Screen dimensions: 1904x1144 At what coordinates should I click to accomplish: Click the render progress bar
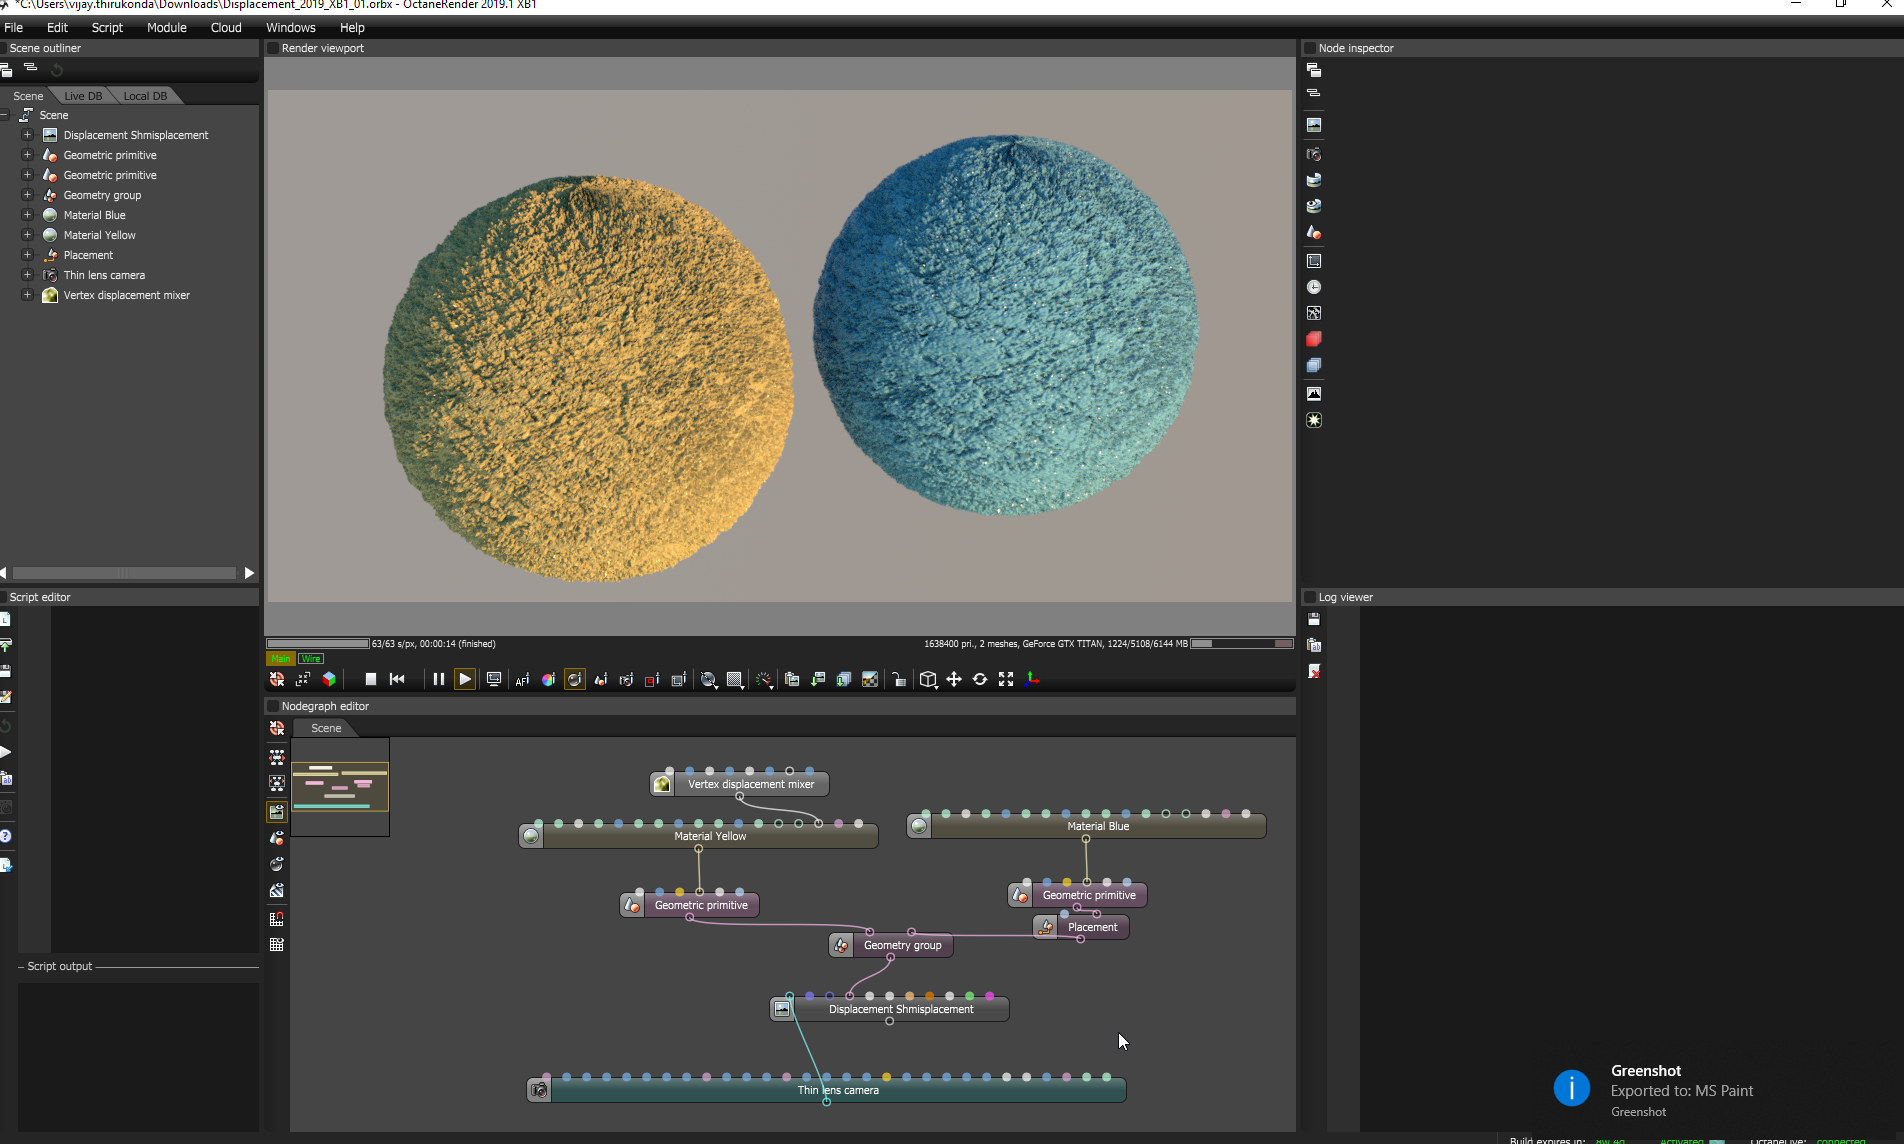[x=318, y=644]
